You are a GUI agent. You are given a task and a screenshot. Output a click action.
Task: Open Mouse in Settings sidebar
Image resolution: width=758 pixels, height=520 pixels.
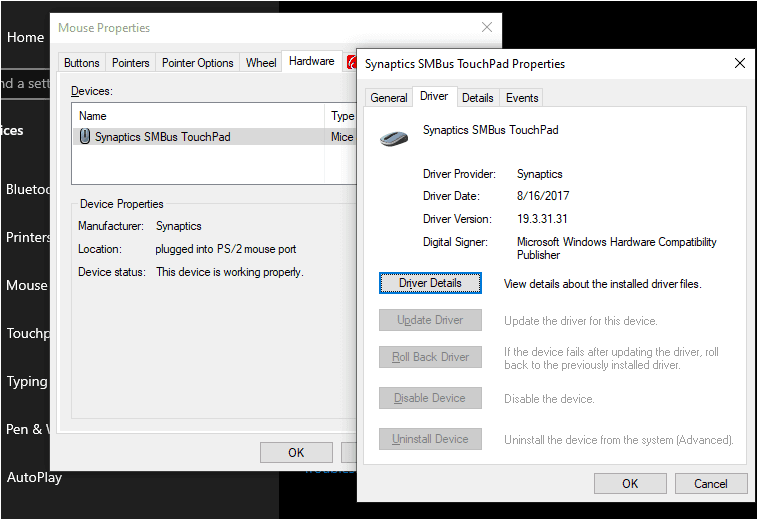point(27,285)
